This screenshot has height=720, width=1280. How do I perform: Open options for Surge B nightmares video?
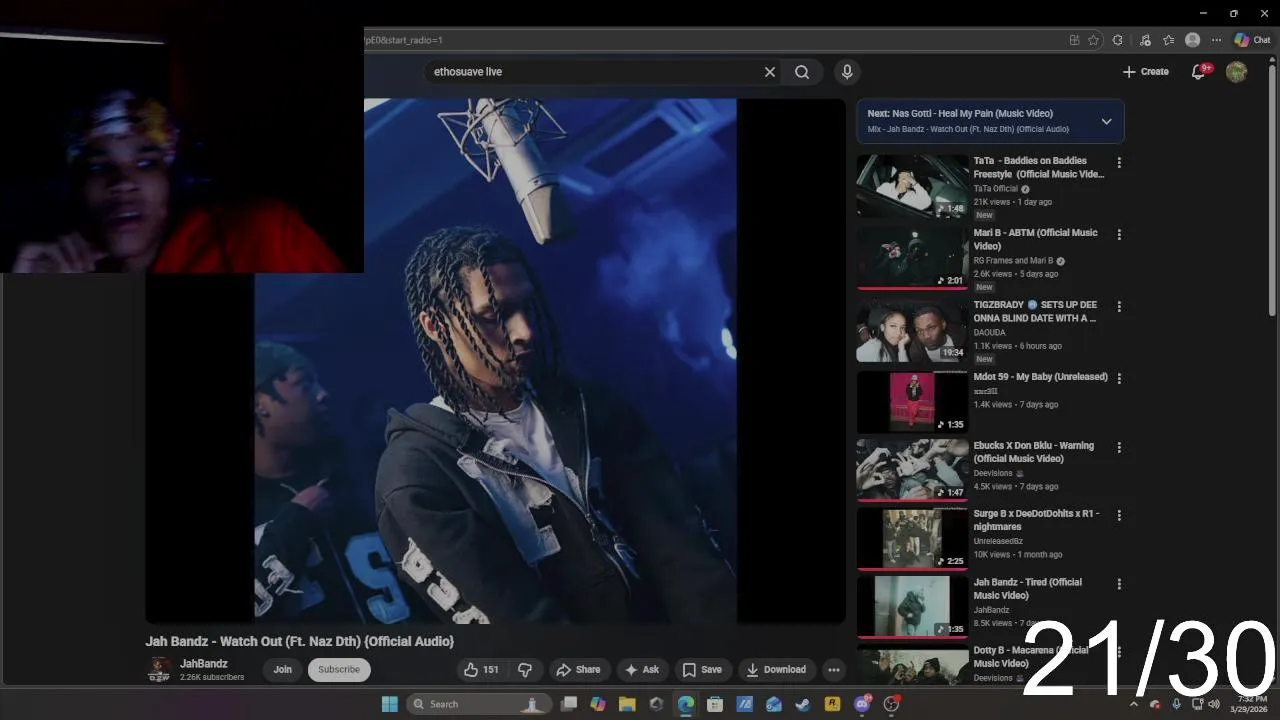(1119, 515)
